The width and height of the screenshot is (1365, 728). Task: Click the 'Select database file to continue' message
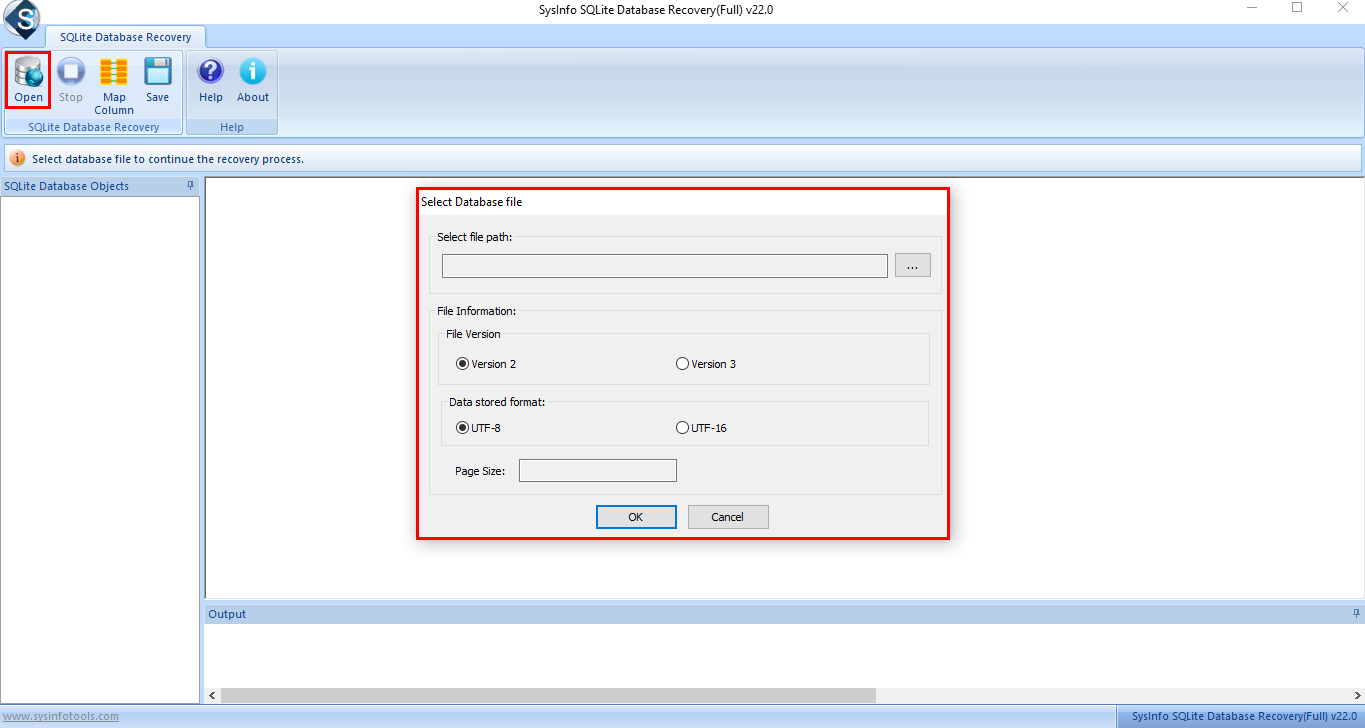click(168, 159)
